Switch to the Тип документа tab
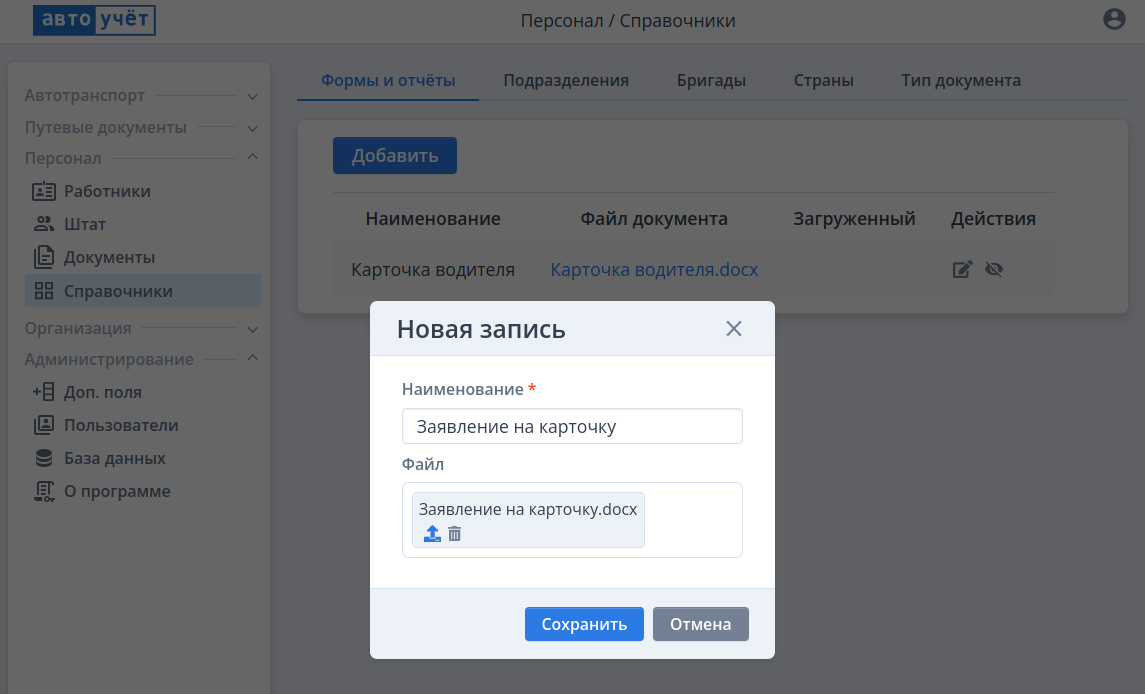The image size is (1145, 694). point(960,81)
